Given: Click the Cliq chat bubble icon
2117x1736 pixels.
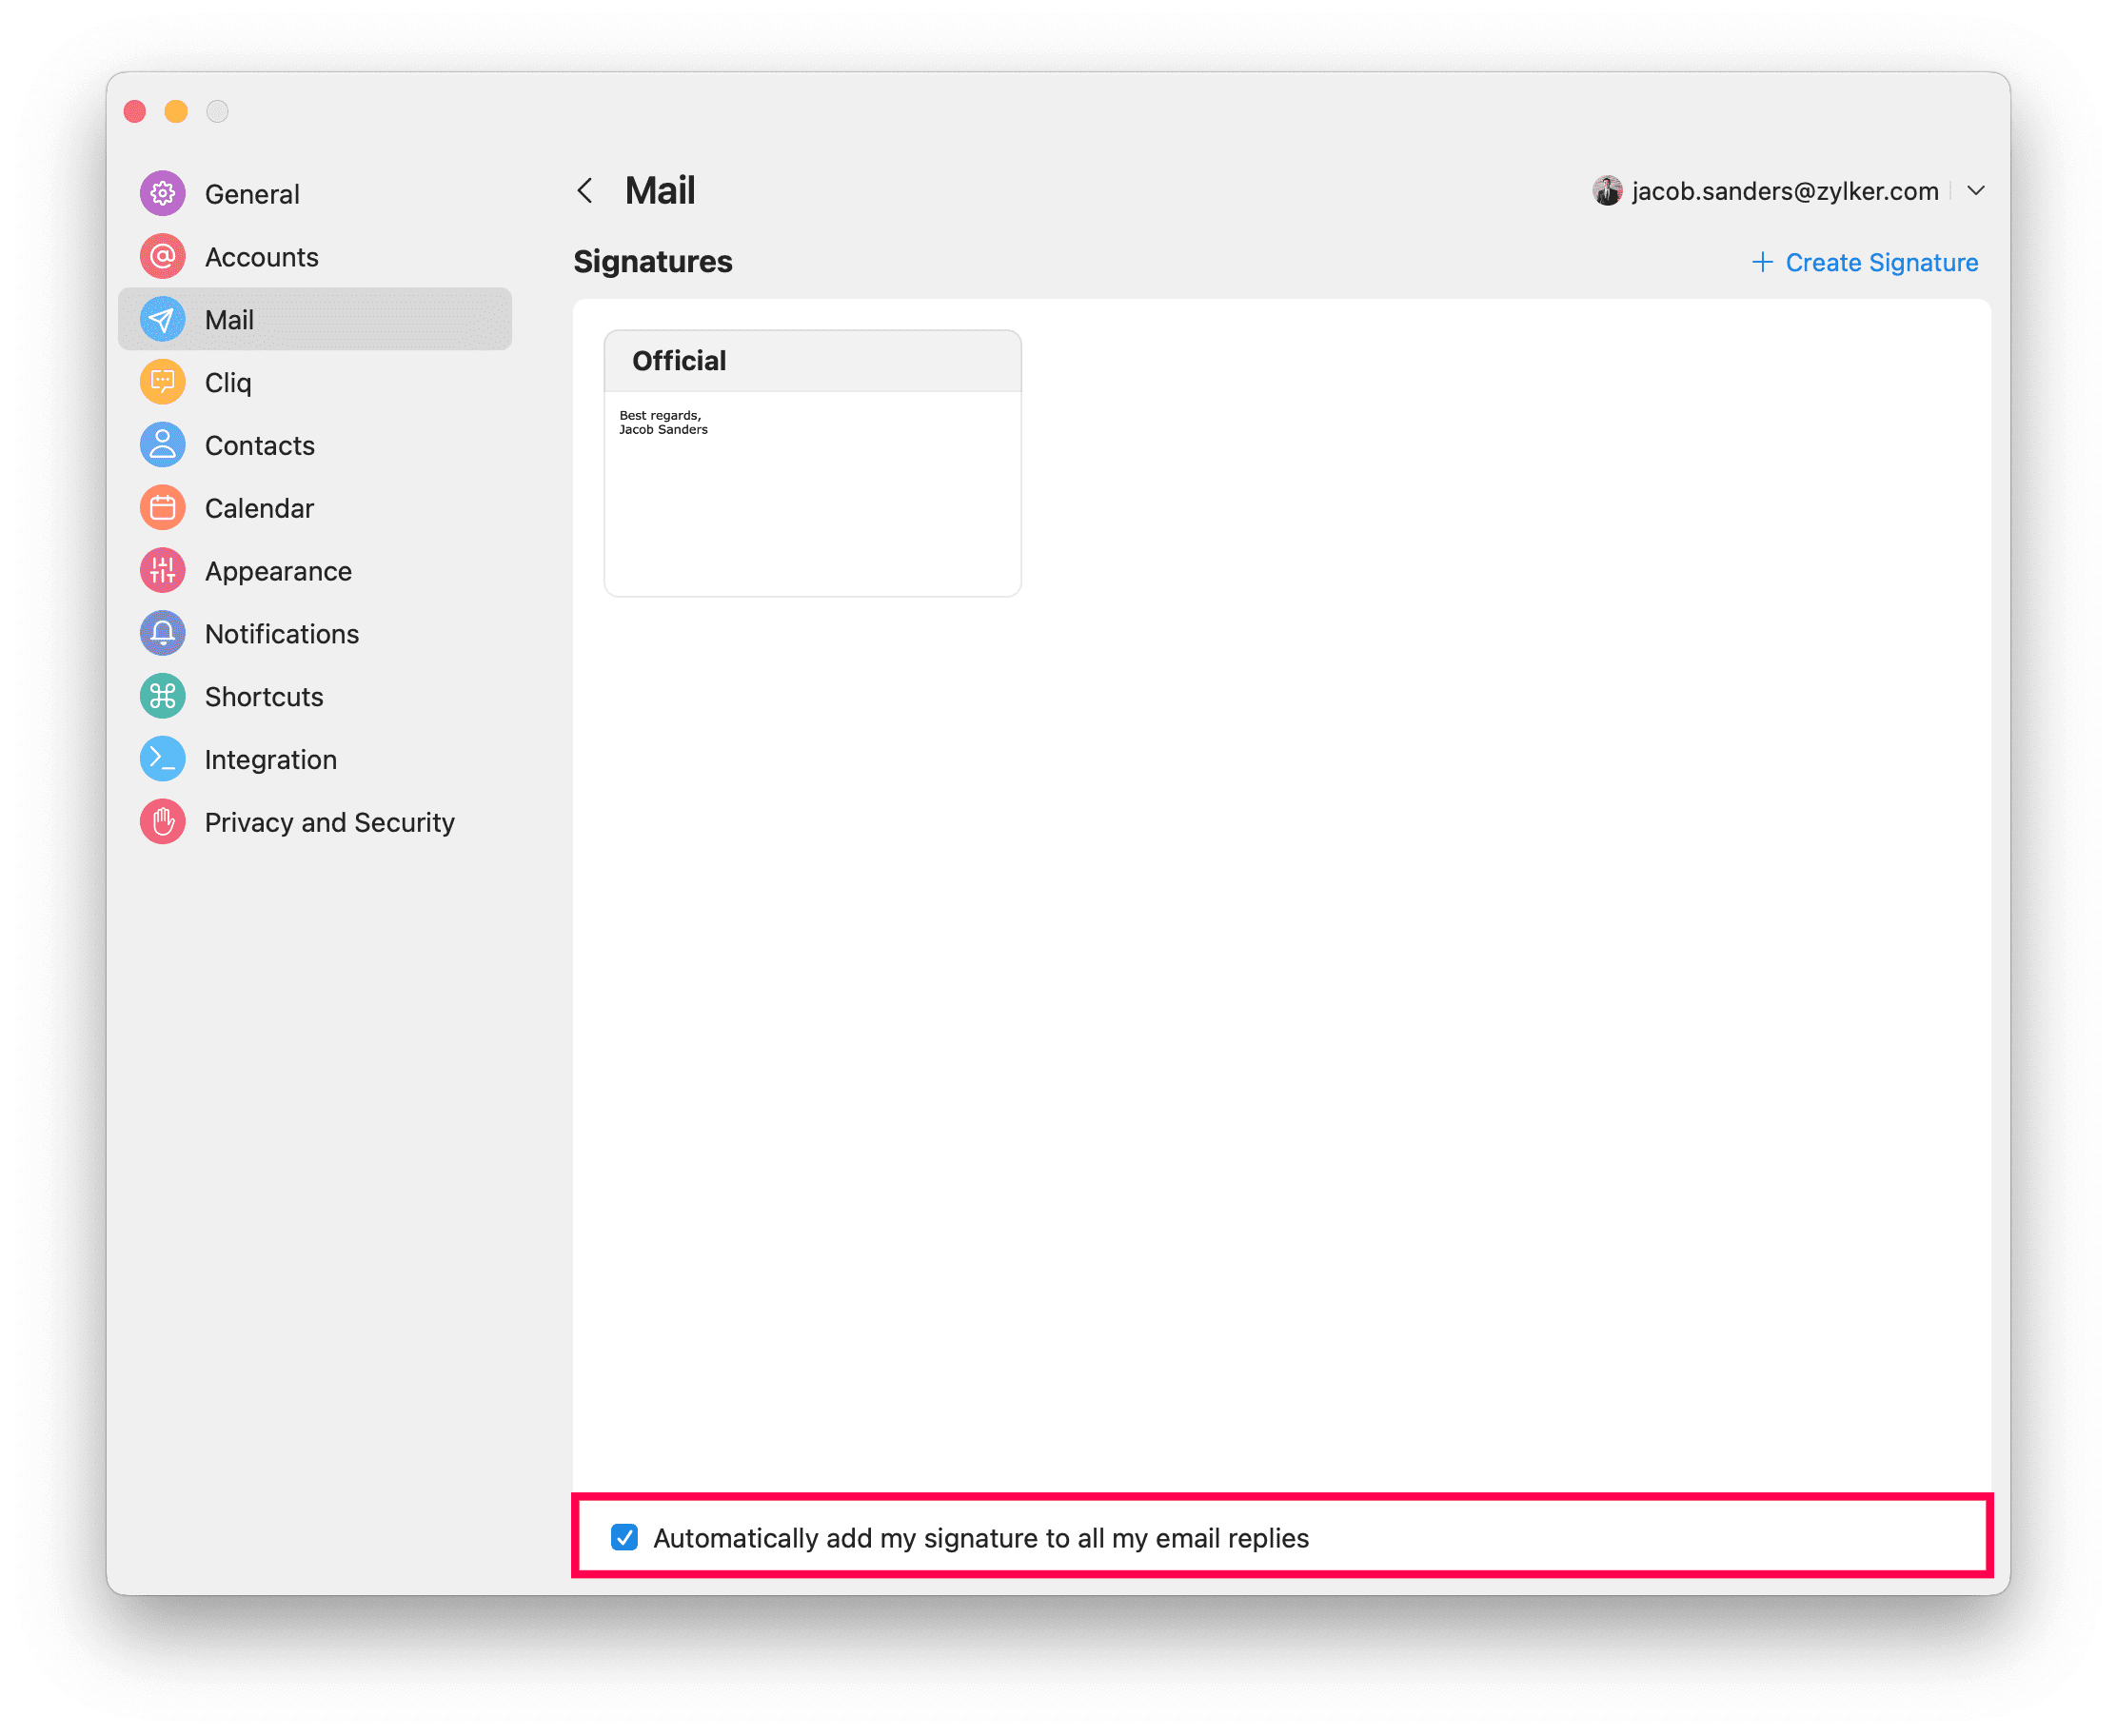Looking at the screenshot, I should [162, 382].
